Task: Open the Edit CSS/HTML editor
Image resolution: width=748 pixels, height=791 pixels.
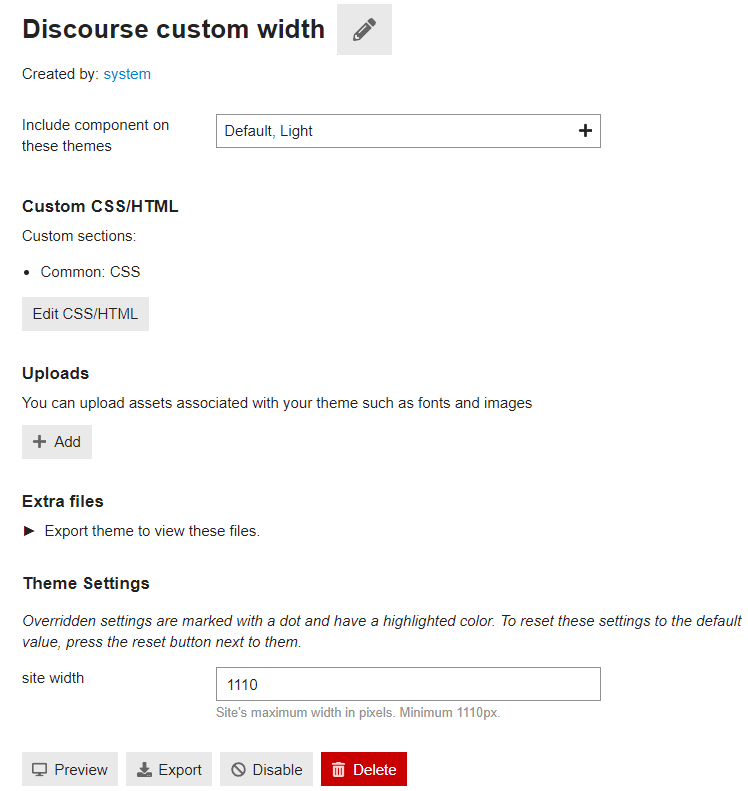Action: 85,314
